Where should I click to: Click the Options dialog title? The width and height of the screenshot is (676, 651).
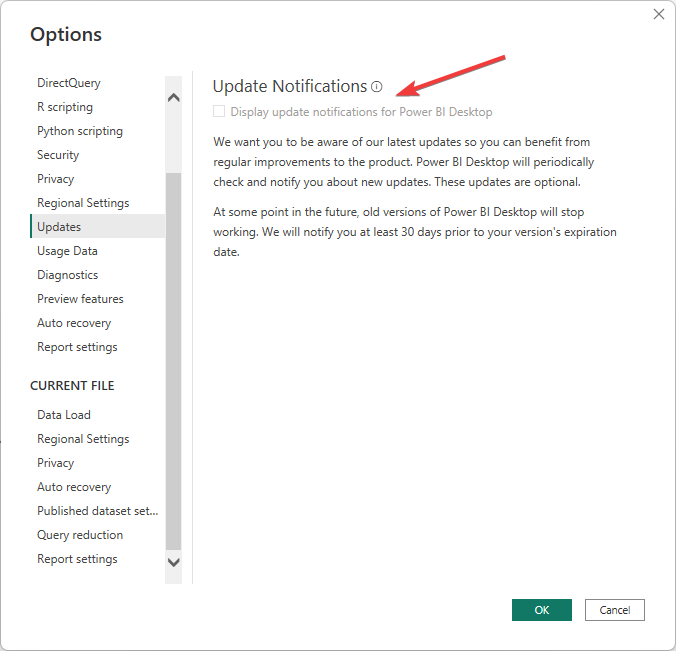(66, 34)
